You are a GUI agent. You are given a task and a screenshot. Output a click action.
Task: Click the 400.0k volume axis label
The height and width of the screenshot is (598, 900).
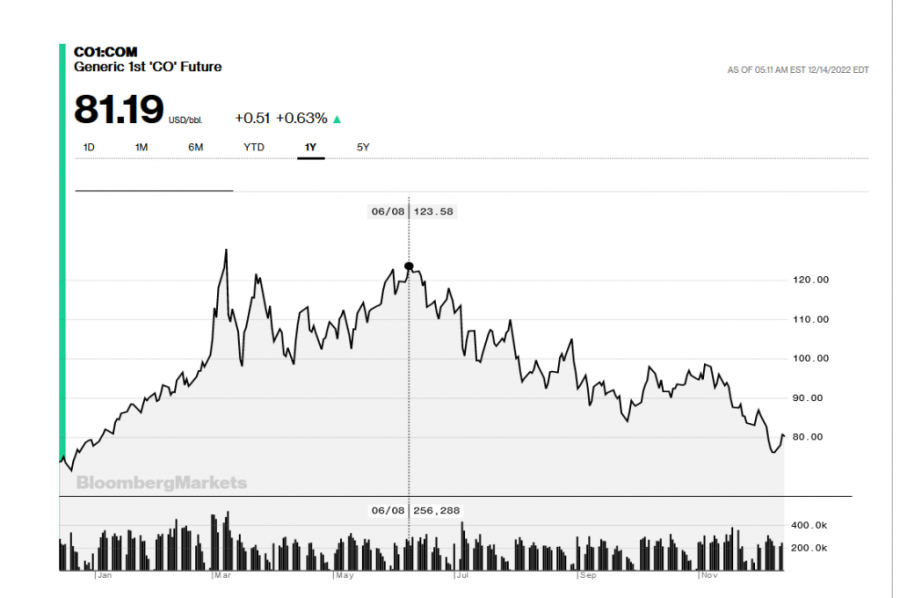click(x=808, y=525)
